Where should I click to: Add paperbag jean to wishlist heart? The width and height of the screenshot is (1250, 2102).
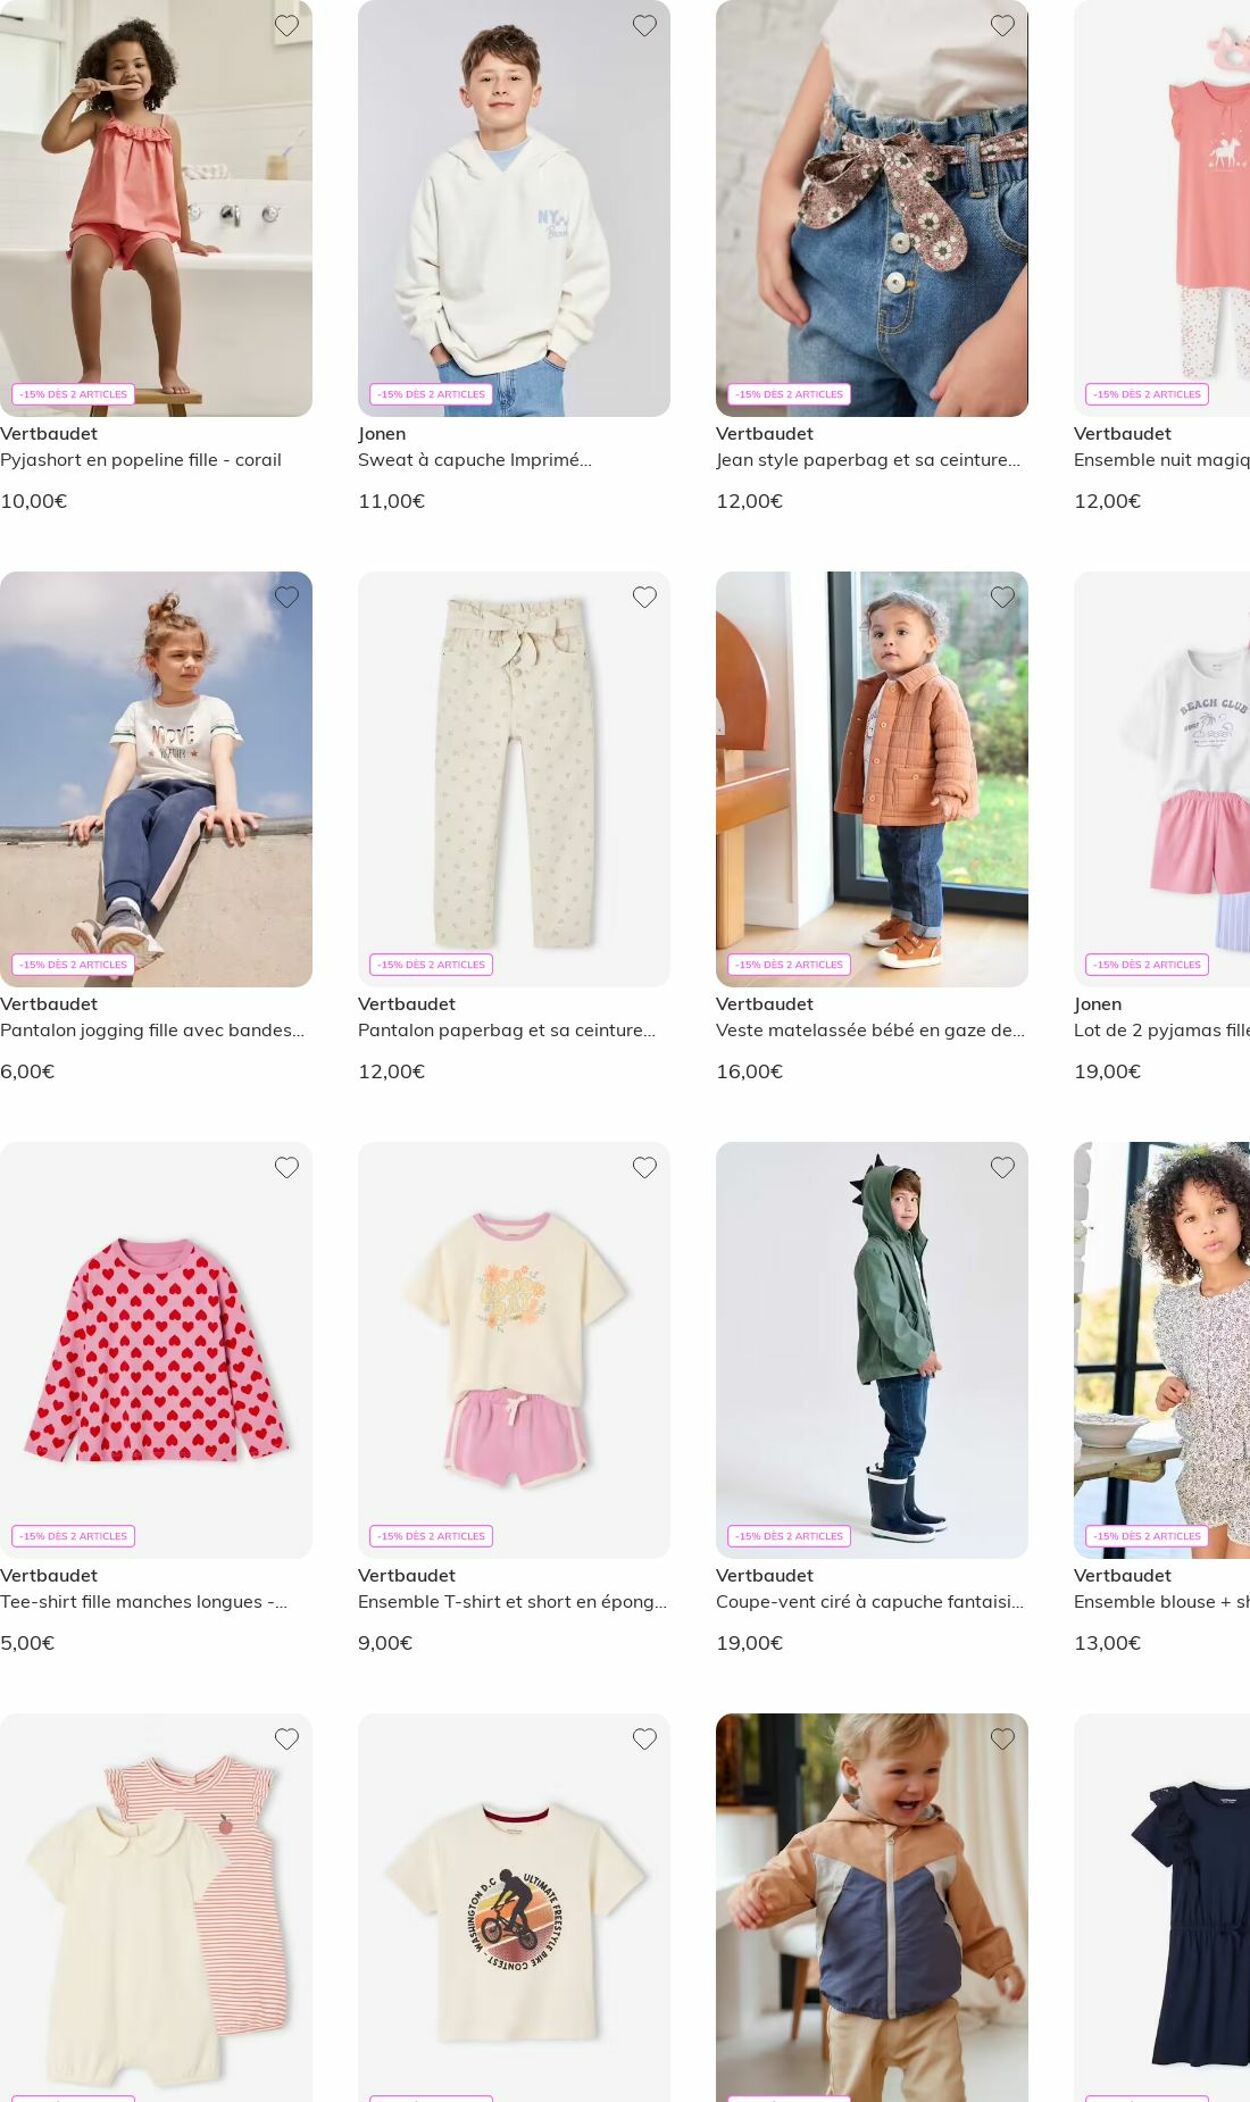pyautogui.click(x=1003, y=26)
